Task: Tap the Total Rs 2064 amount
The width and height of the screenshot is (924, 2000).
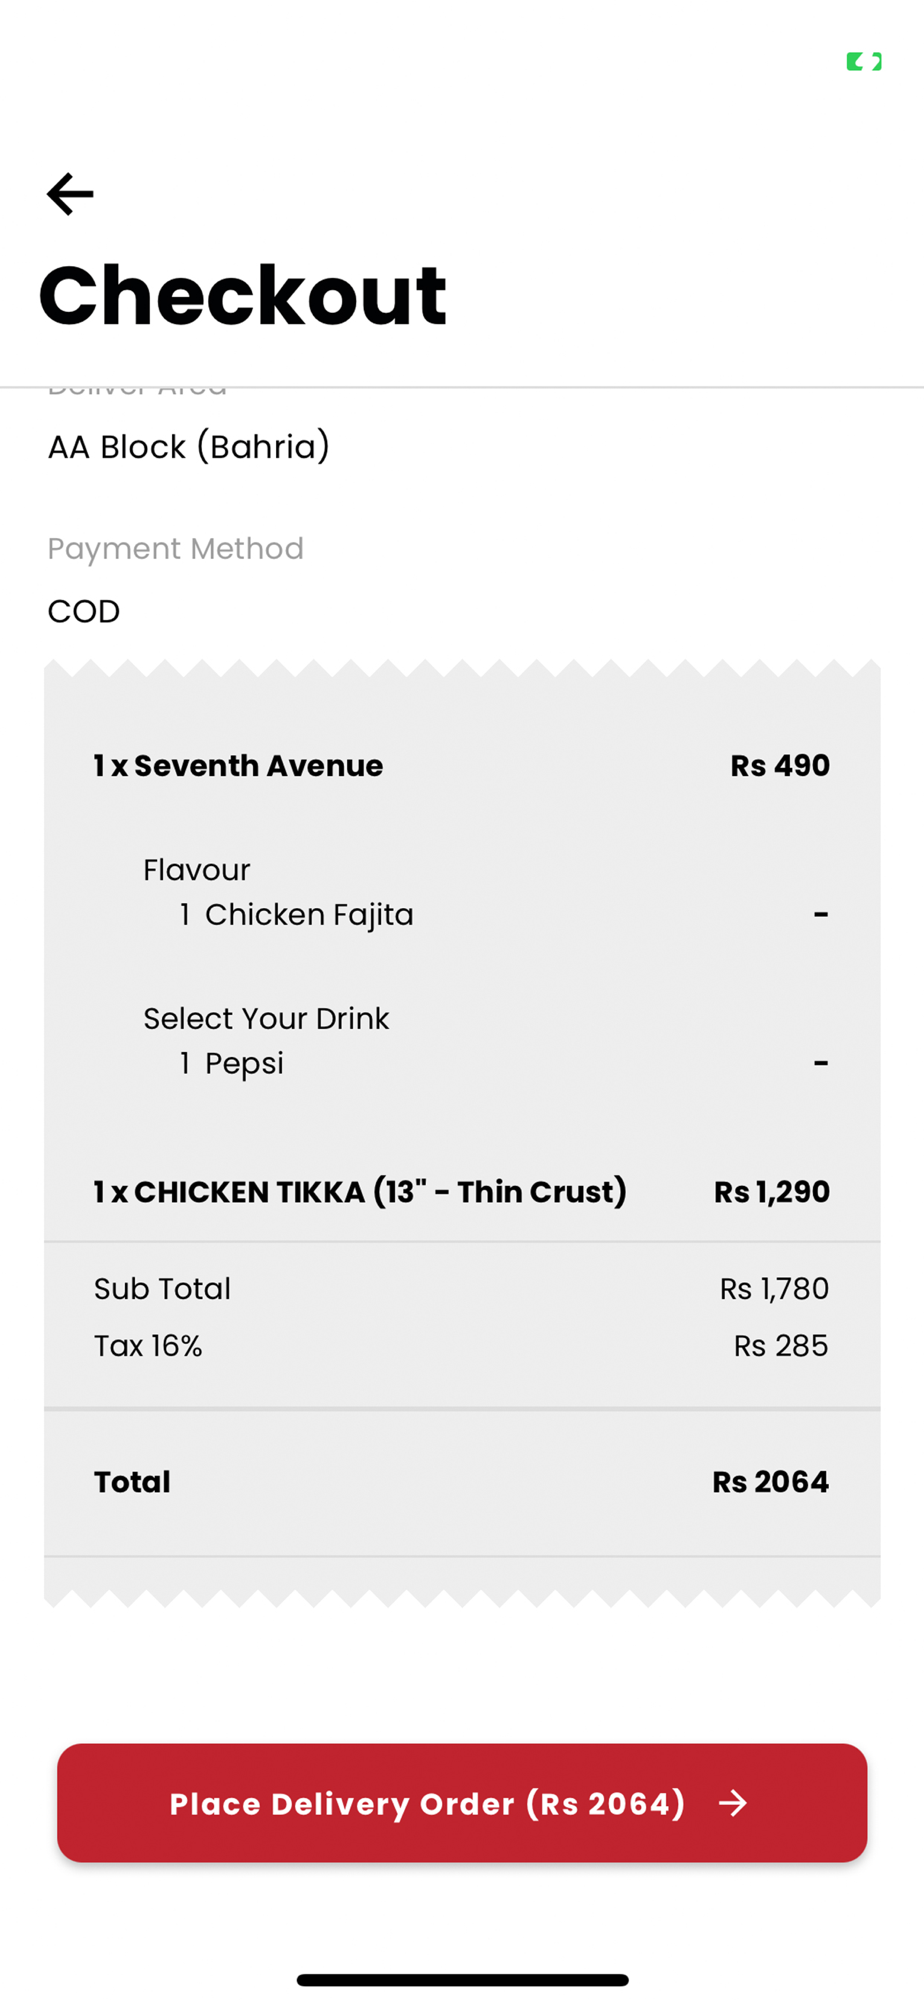Action: [770, 1481]
